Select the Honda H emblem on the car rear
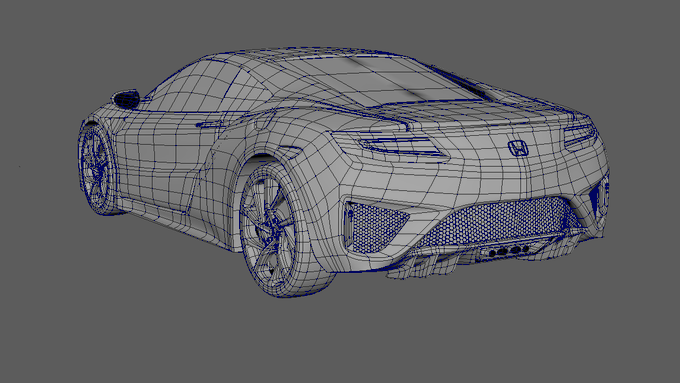Image resolution: width=680 pixels, height=383 pixels. 518,148
